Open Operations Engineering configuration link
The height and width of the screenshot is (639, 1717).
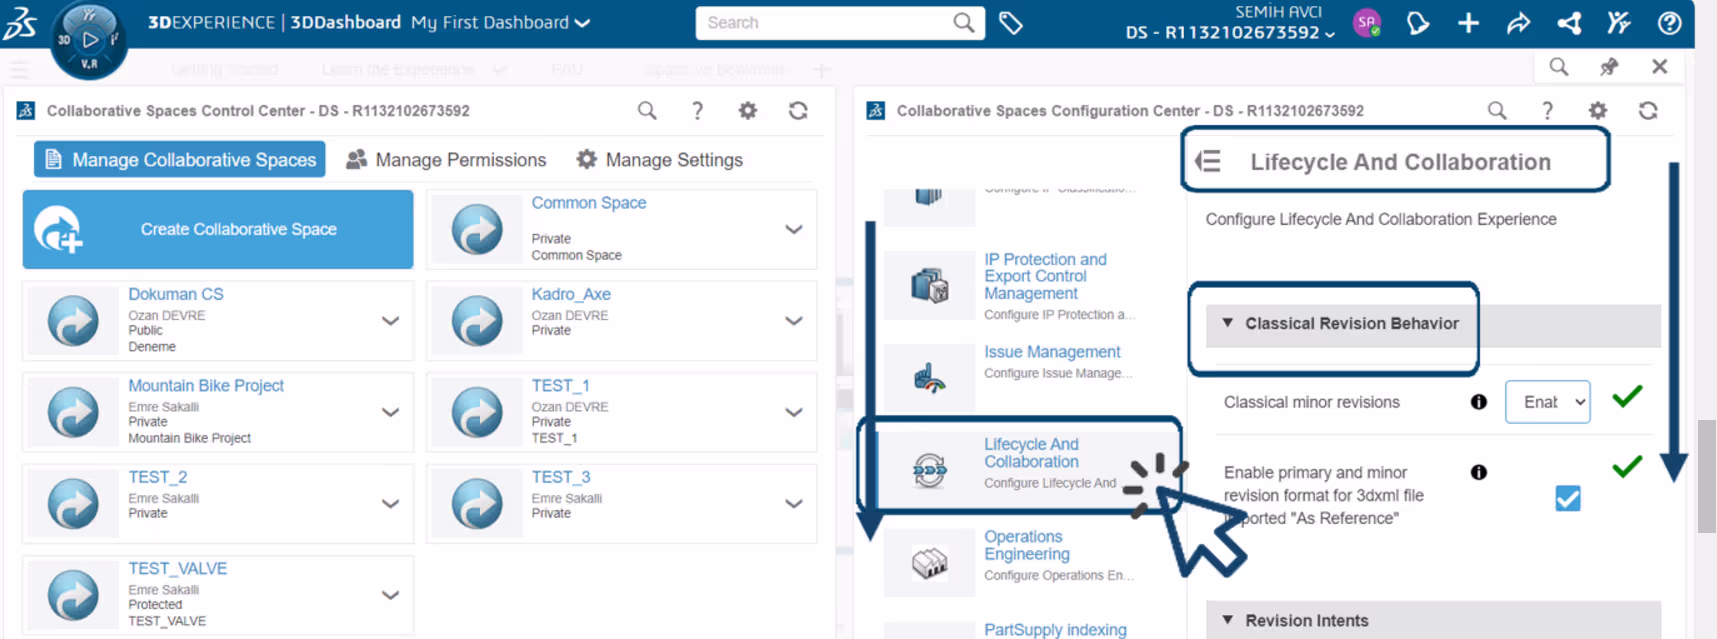coord(1027,545)
